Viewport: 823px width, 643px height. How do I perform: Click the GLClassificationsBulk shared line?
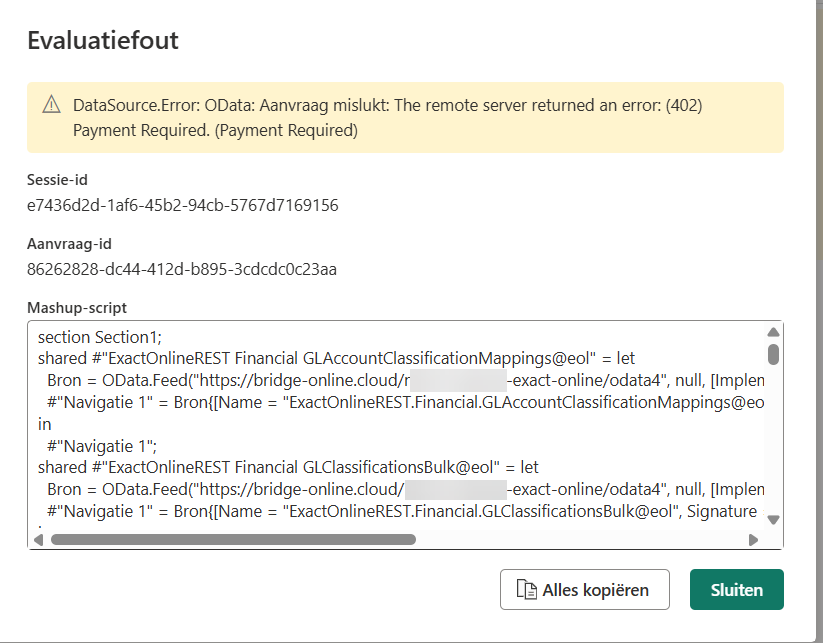(x=288, y=467)
